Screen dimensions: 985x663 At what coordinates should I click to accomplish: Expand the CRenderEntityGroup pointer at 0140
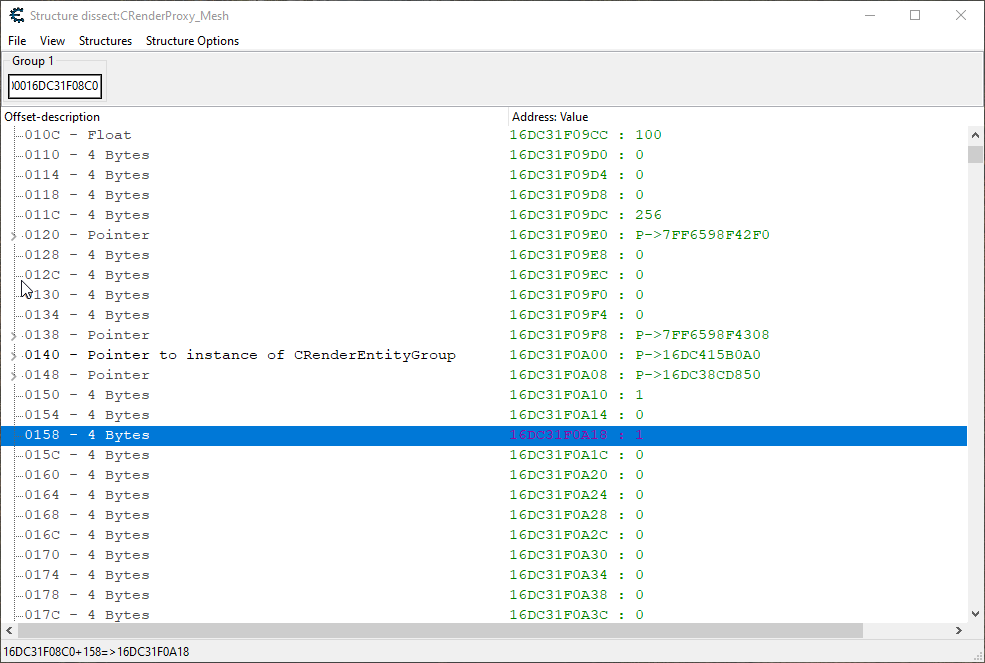[13, 356]
